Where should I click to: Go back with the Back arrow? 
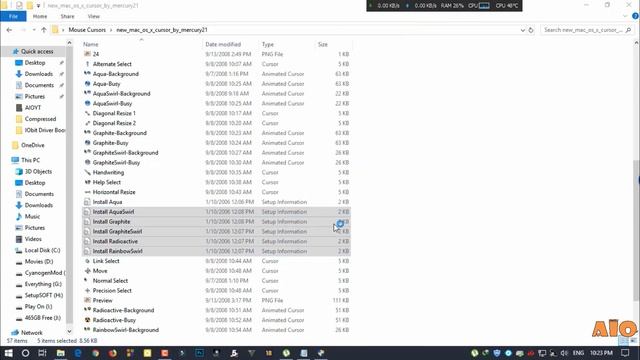coord(9,30)
